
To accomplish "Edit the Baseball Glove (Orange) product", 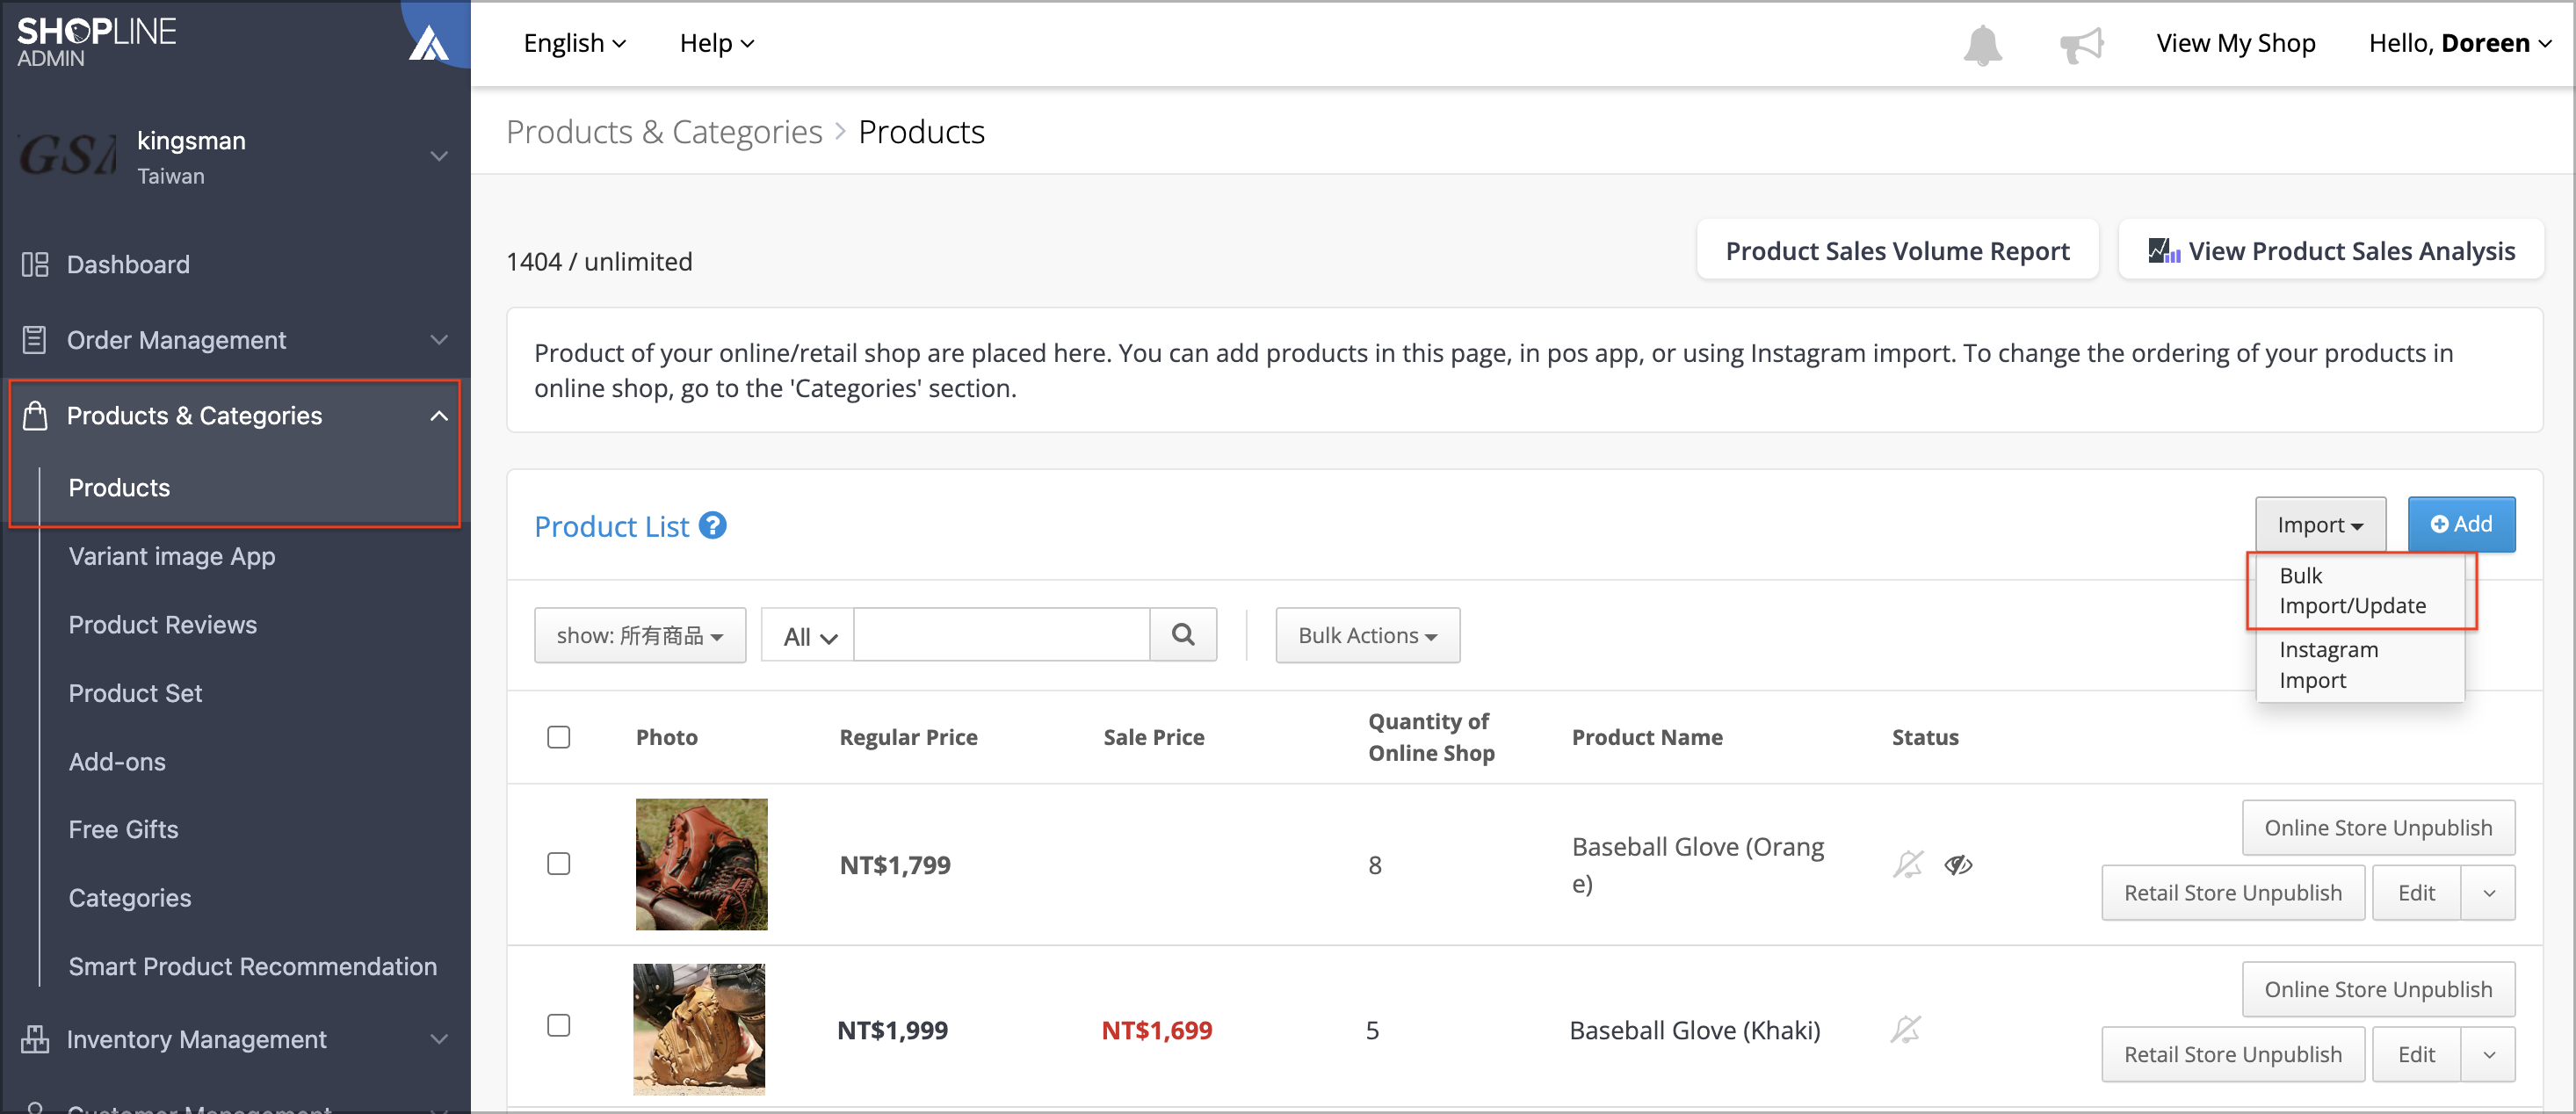I will (x=2416, y=892).
